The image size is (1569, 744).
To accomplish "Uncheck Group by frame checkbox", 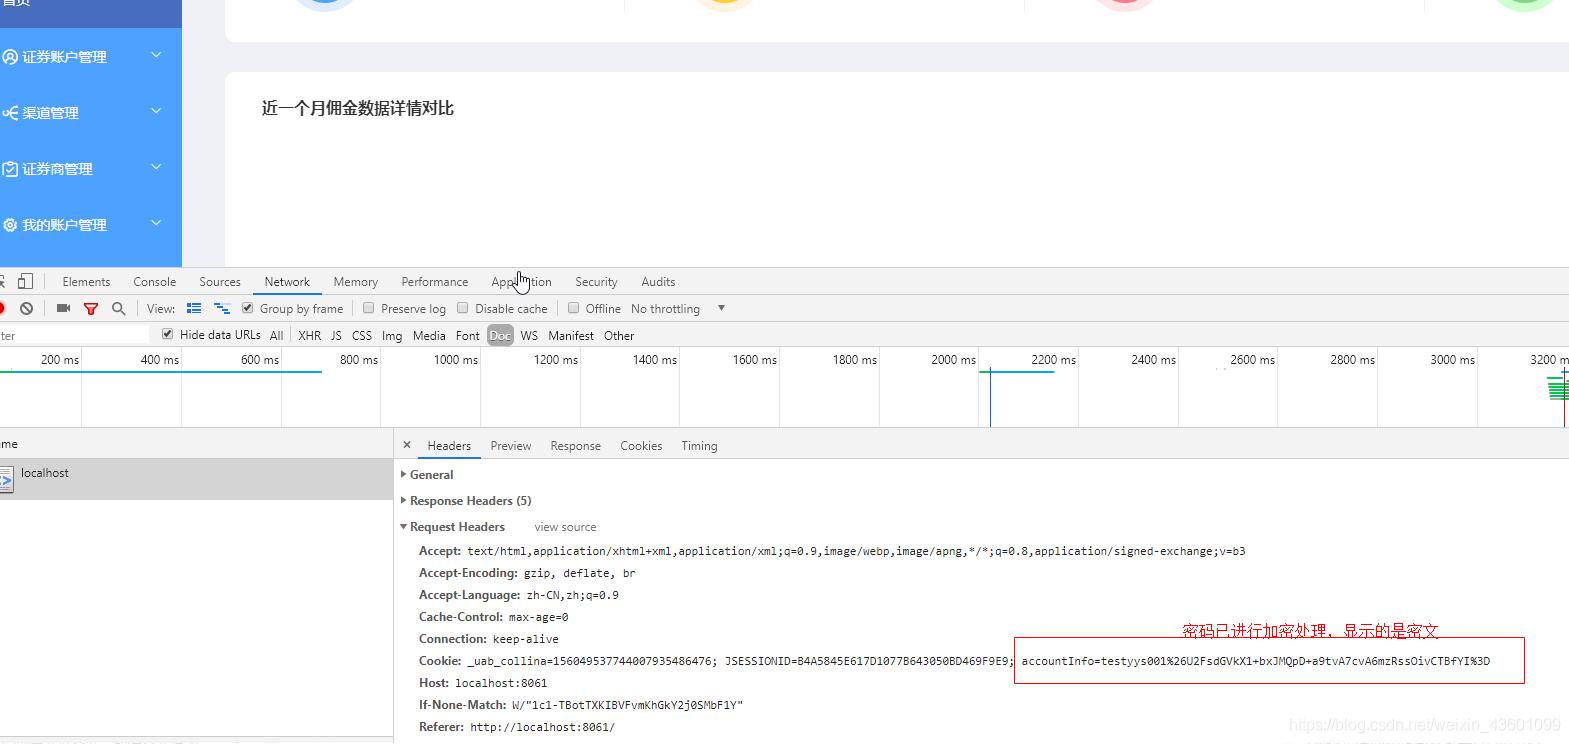I will click(x=248, y=309).
